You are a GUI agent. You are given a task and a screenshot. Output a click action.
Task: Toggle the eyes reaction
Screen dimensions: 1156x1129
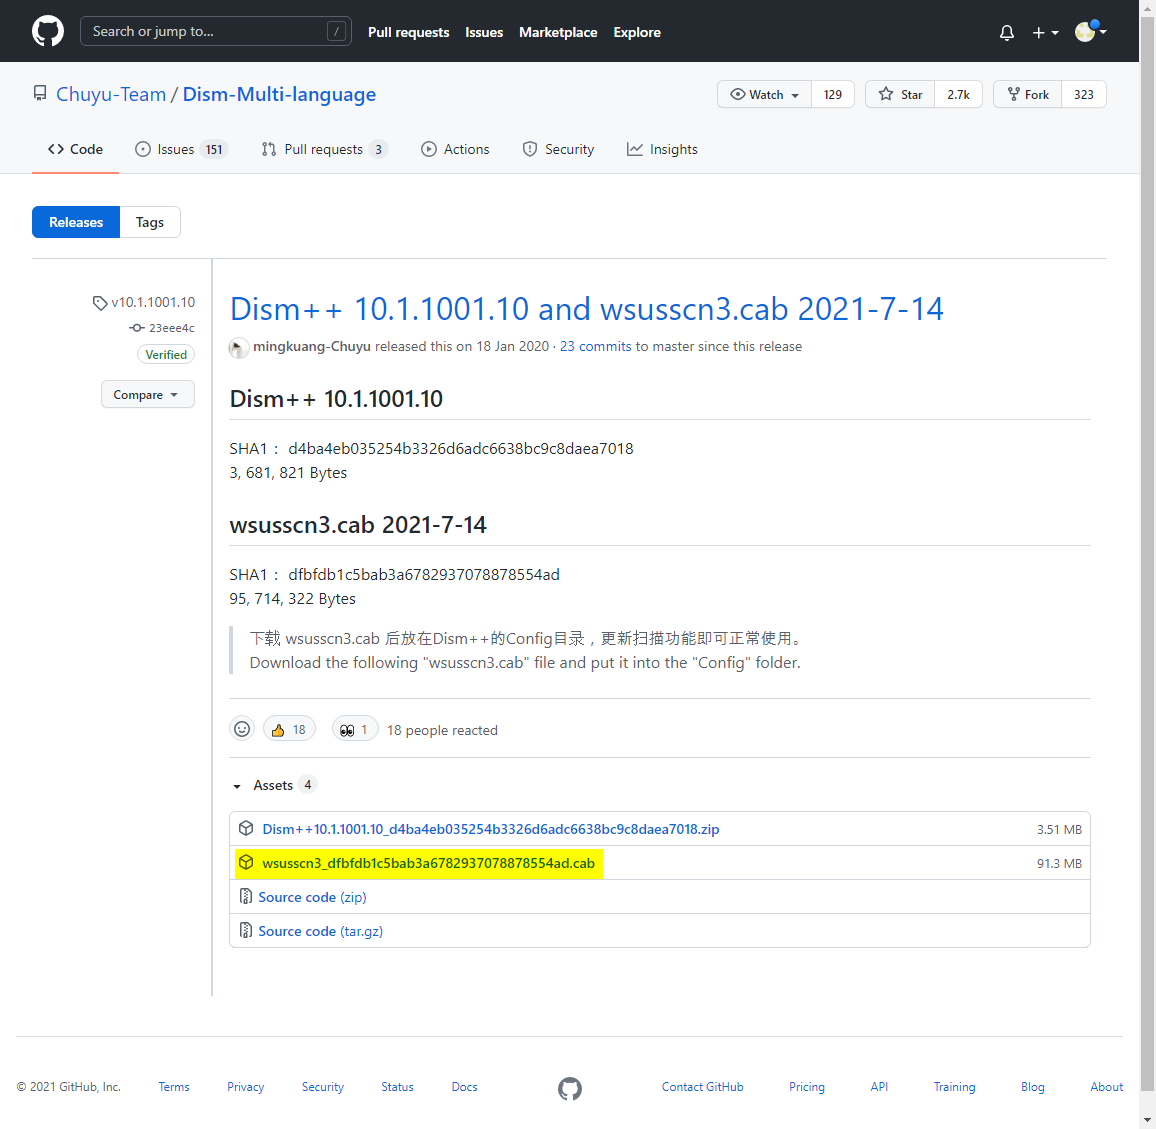coord(355,729)
